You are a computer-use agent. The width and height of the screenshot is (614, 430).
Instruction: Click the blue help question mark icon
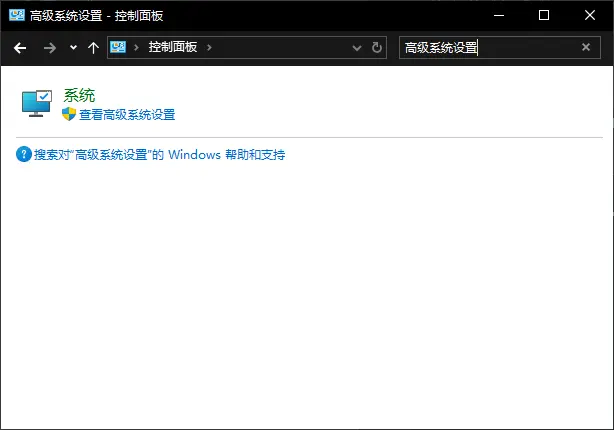pyautogui.click(x=24, y=155)
